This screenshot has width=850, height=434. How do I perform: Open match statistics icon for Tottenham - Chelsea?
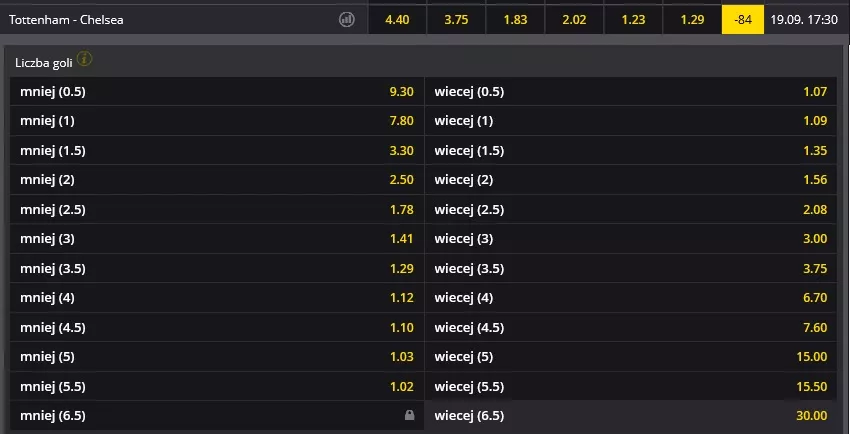coord(346,20)
